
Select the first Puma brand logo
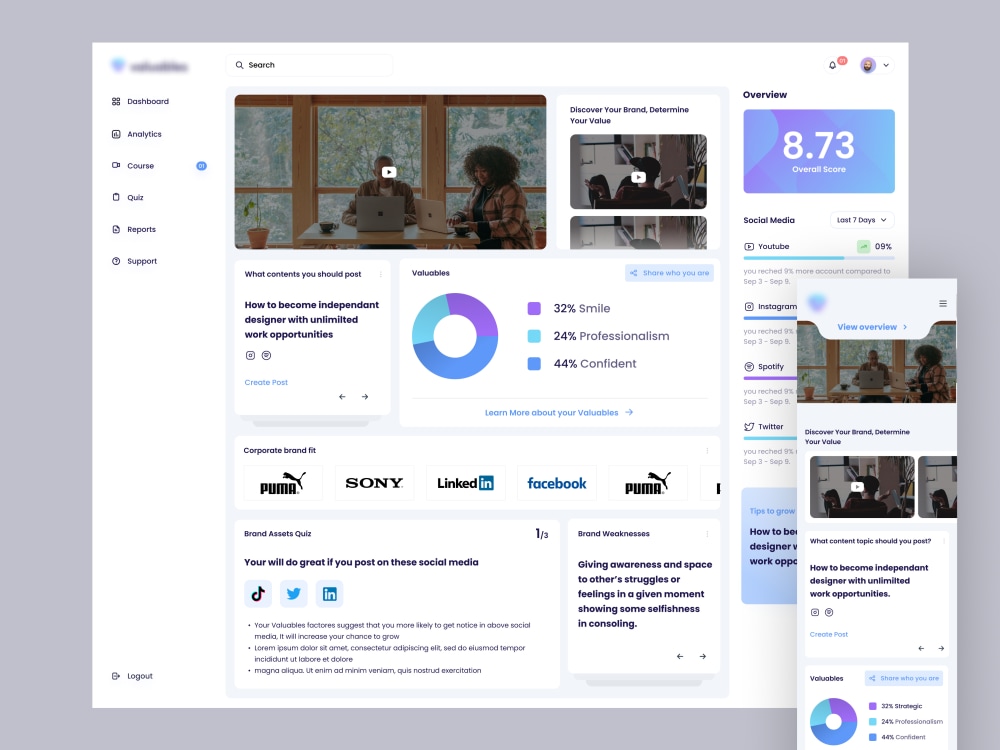[x=283, y=483]
